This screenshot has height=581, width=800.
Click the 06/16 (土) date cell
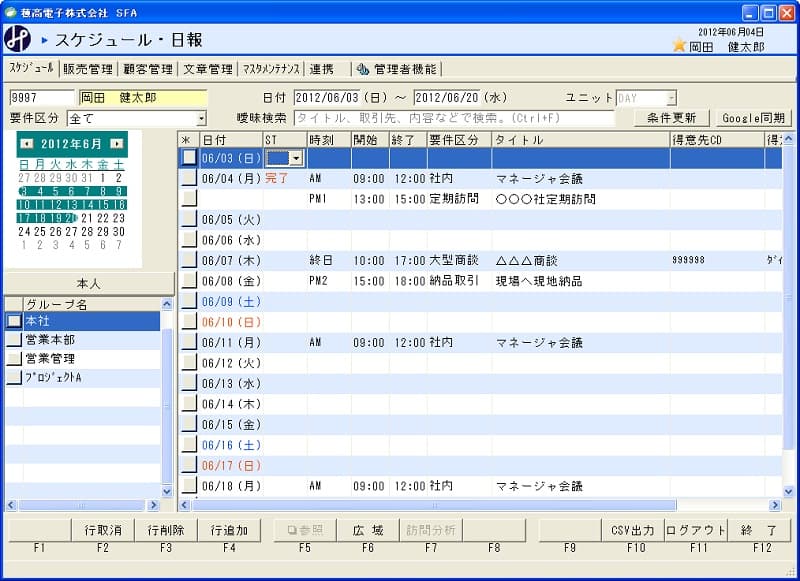click(231, 445)
